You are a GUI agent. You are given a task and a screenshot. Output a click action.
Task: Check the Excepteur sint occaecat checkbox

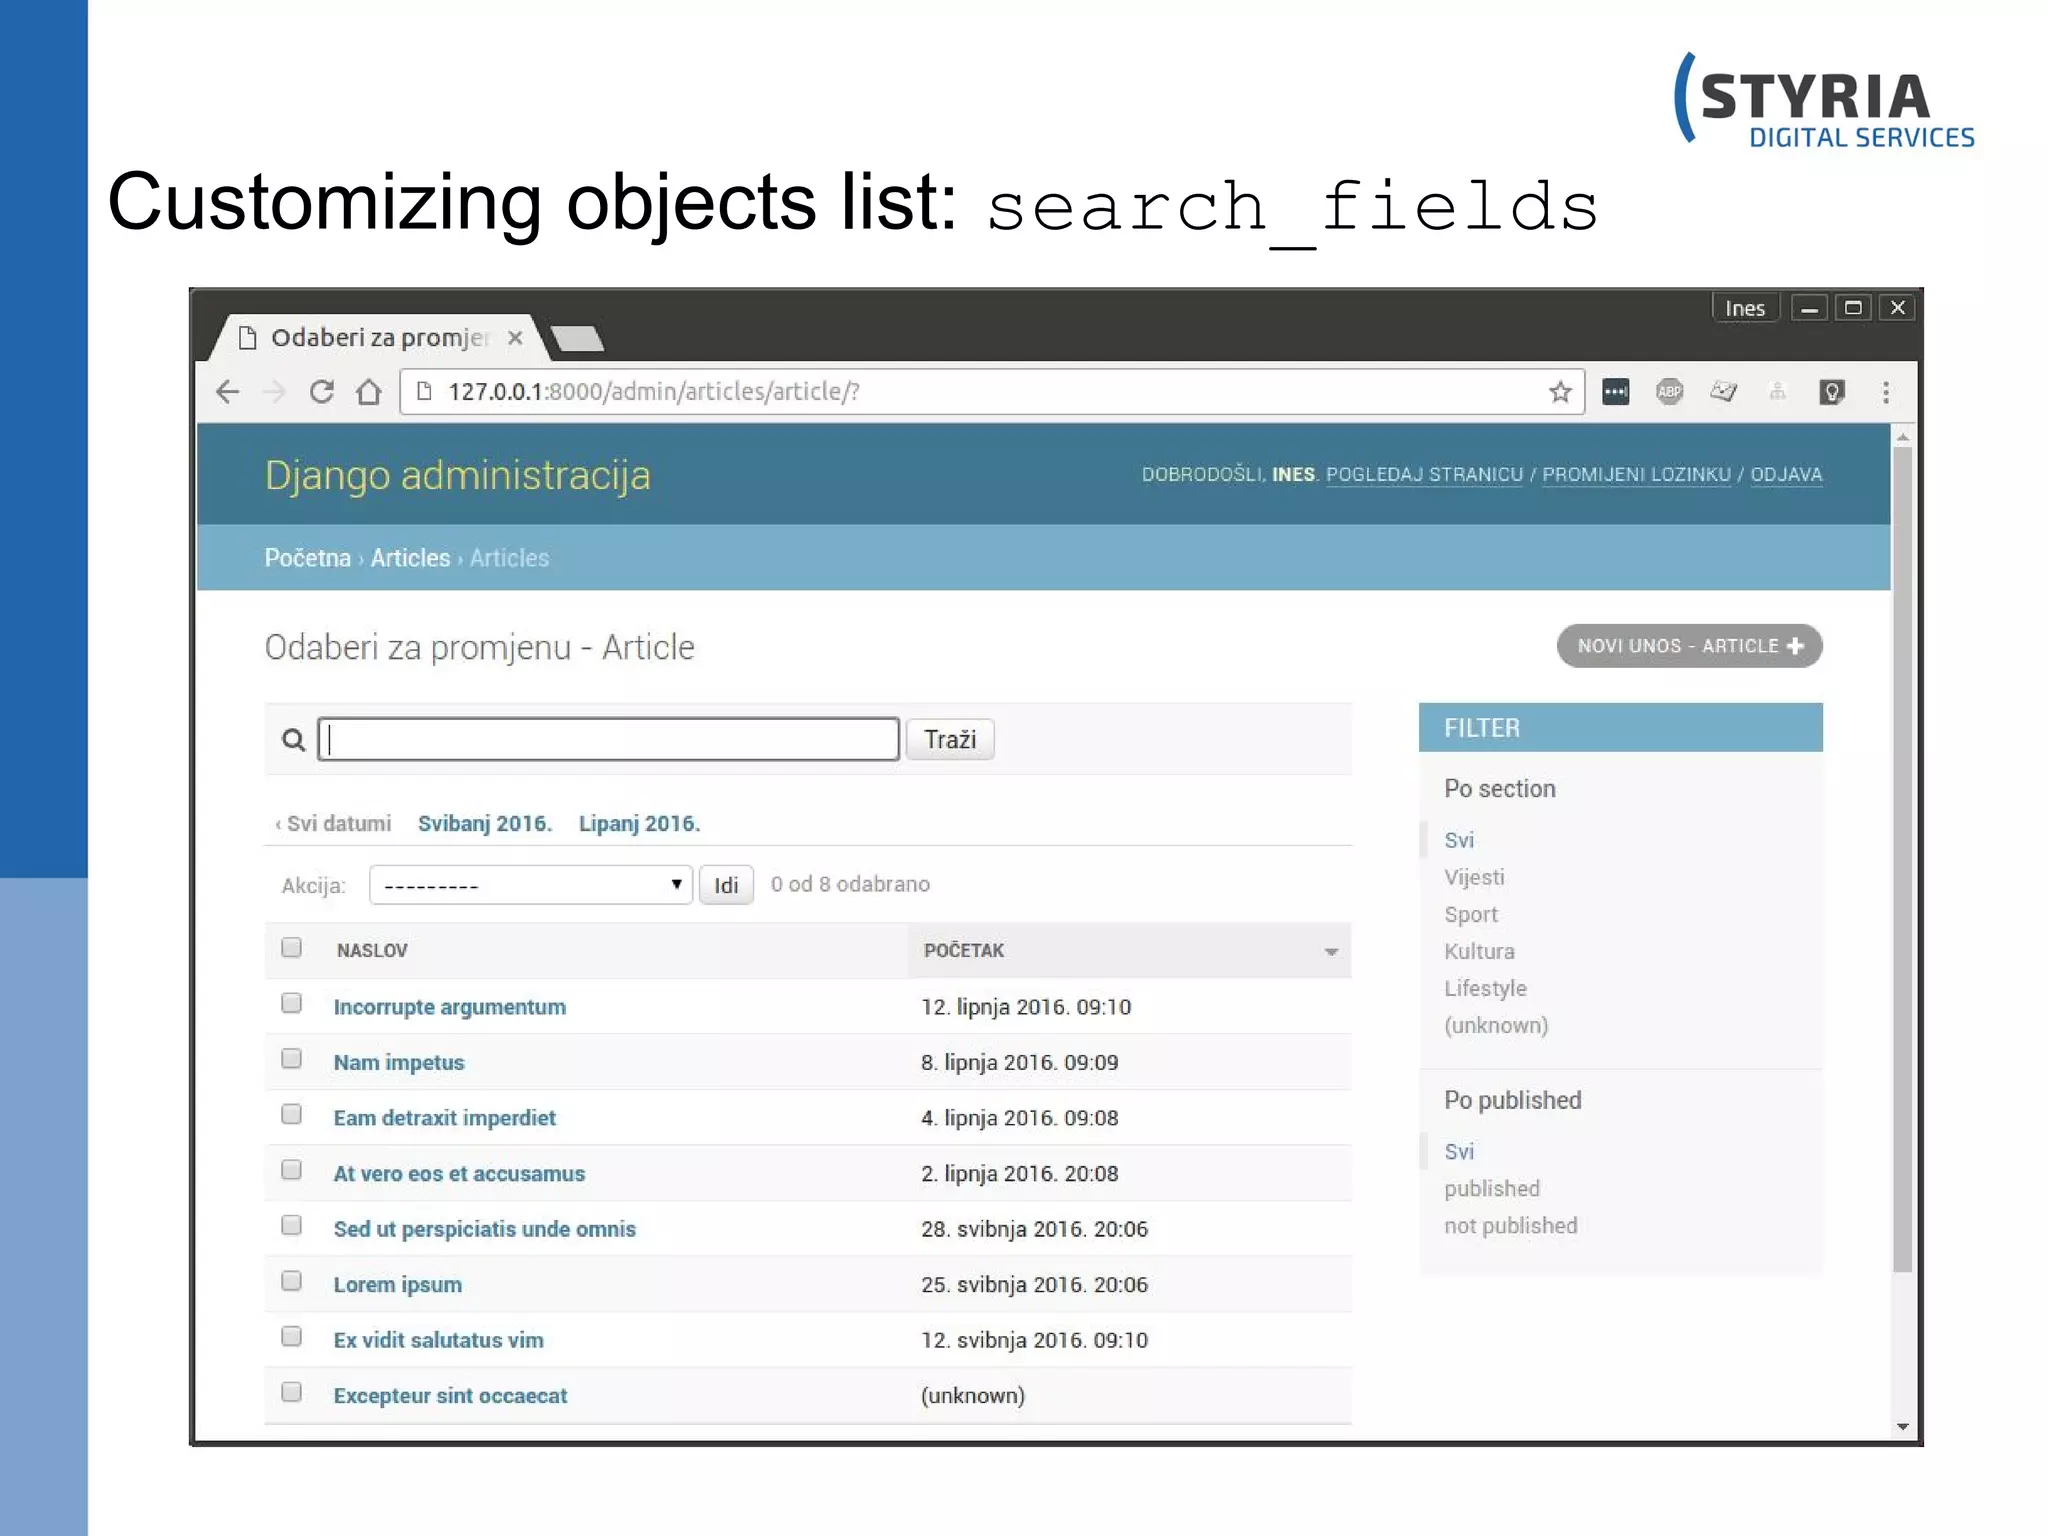[x=291, y=1392]
